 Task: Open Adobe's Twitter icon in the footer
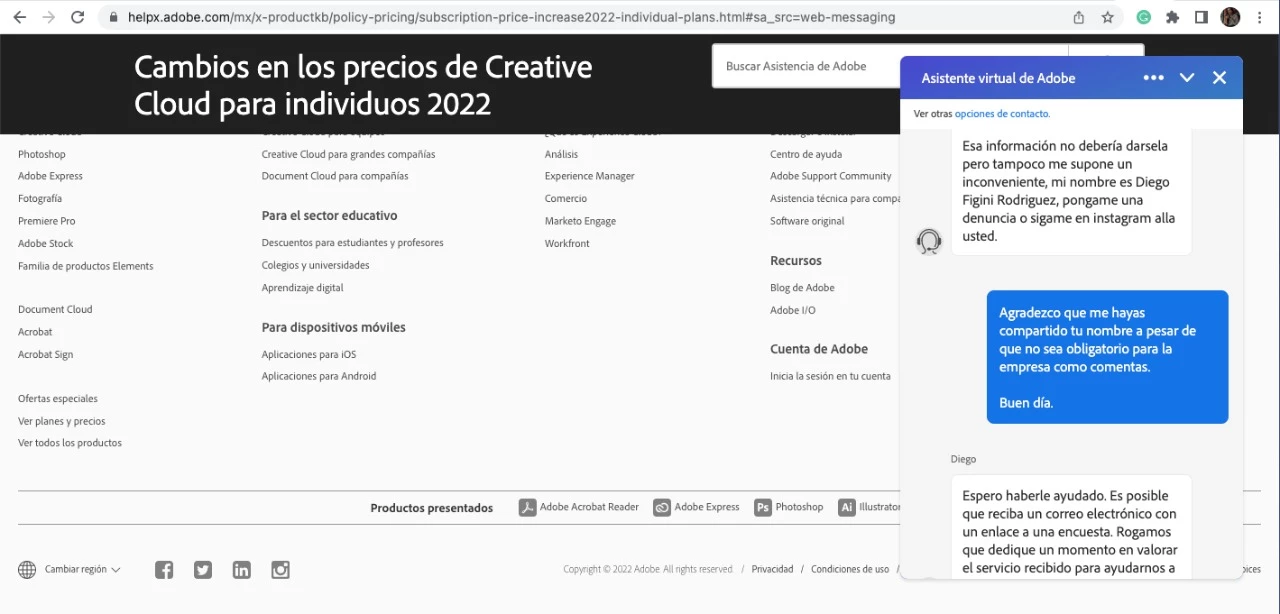pyautogui.click(x=203, y=570)
